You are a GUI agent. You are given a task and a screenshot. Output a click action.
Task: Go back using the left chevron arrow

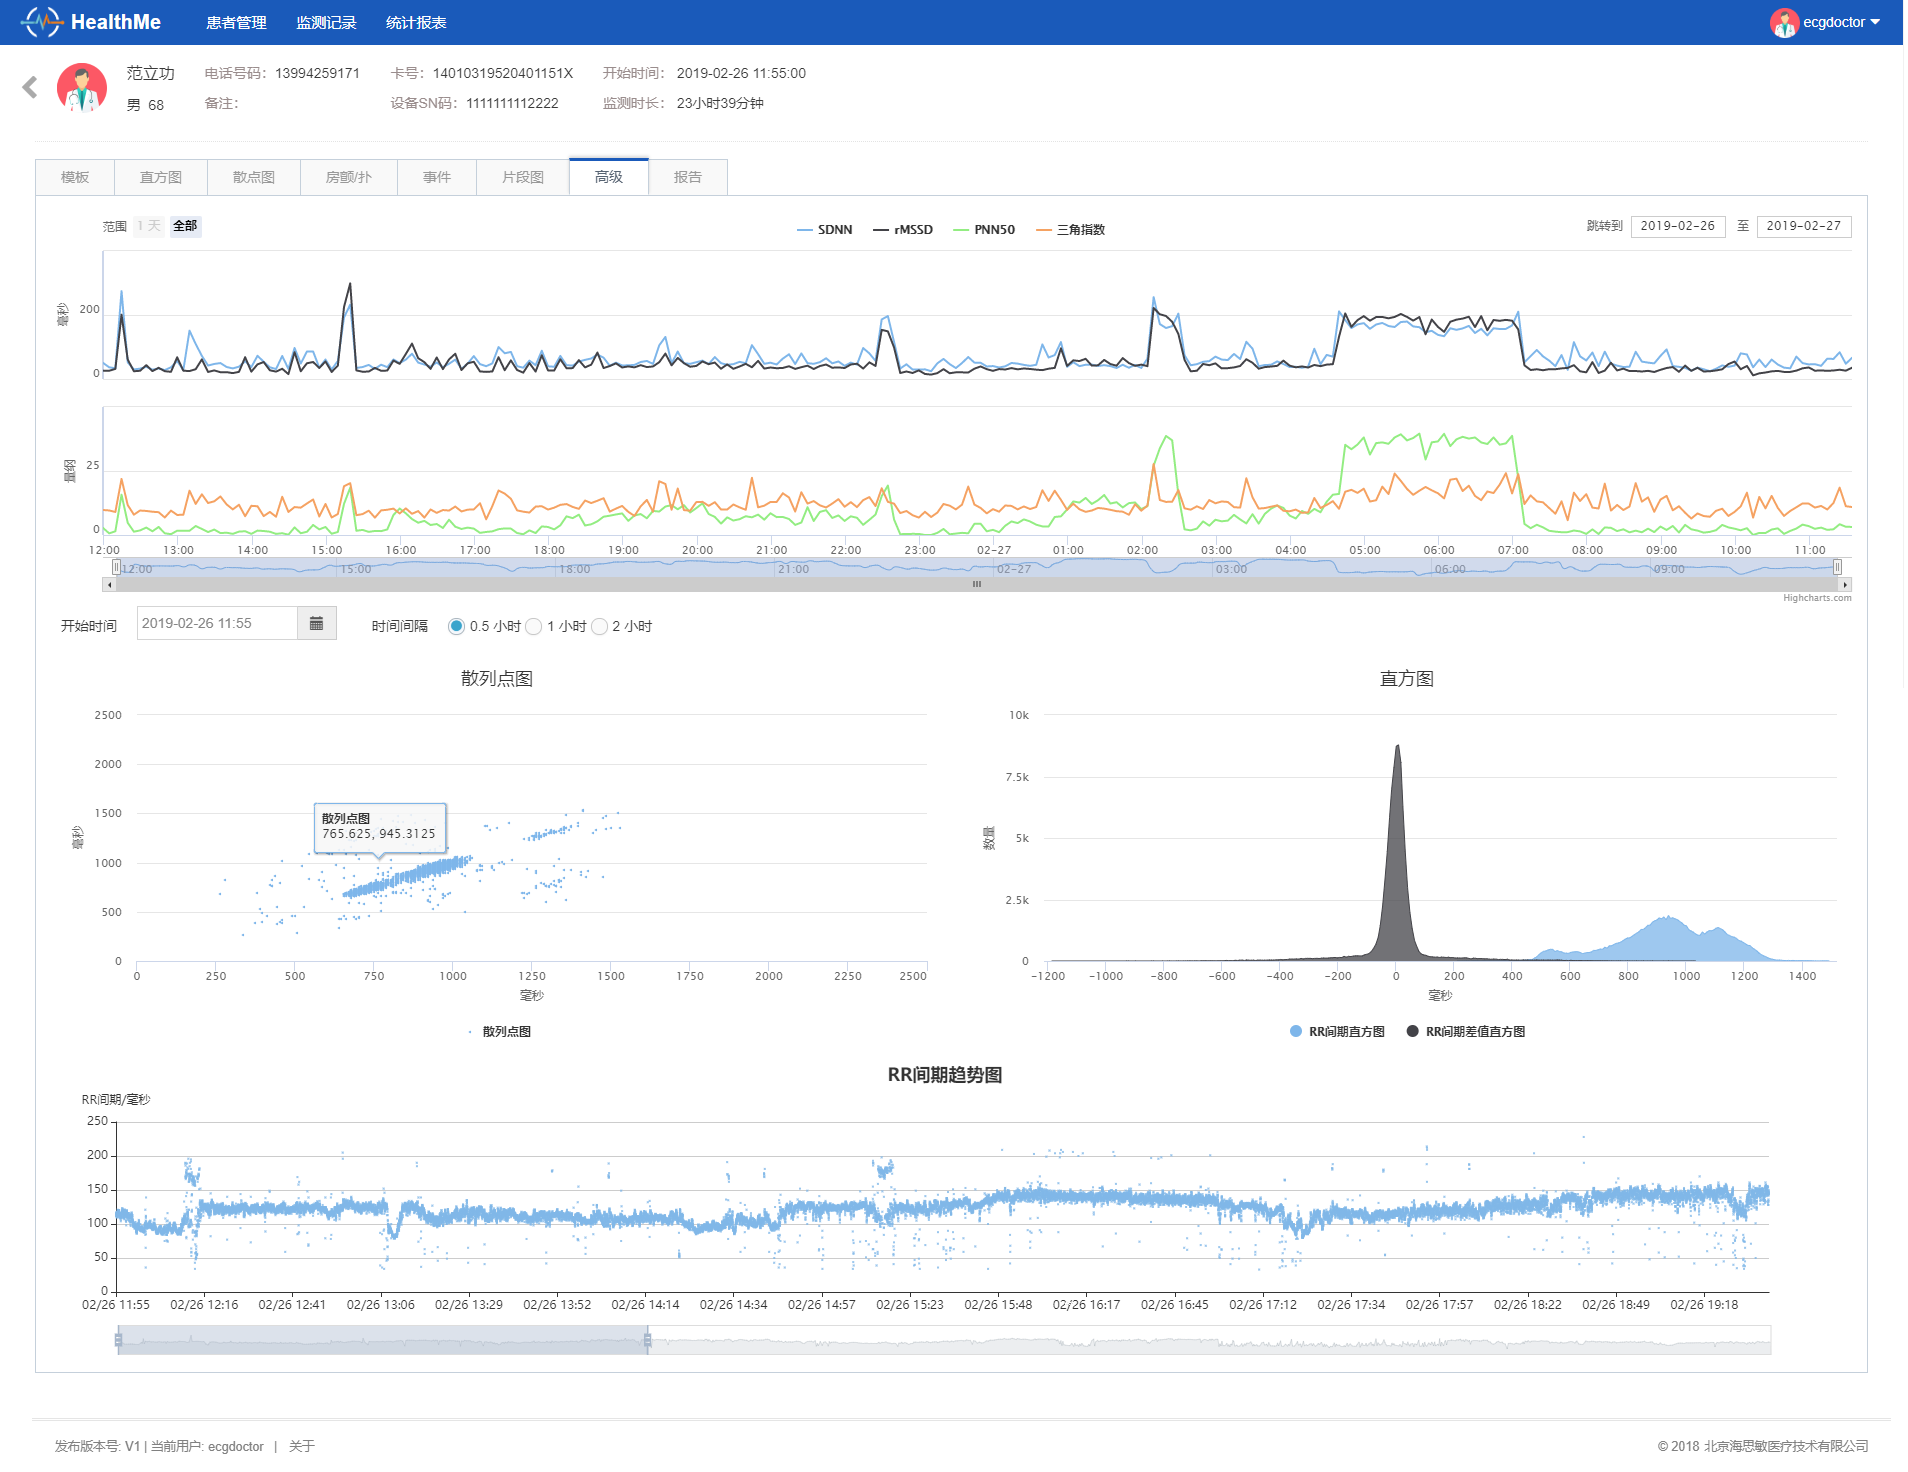pos(30,88)
